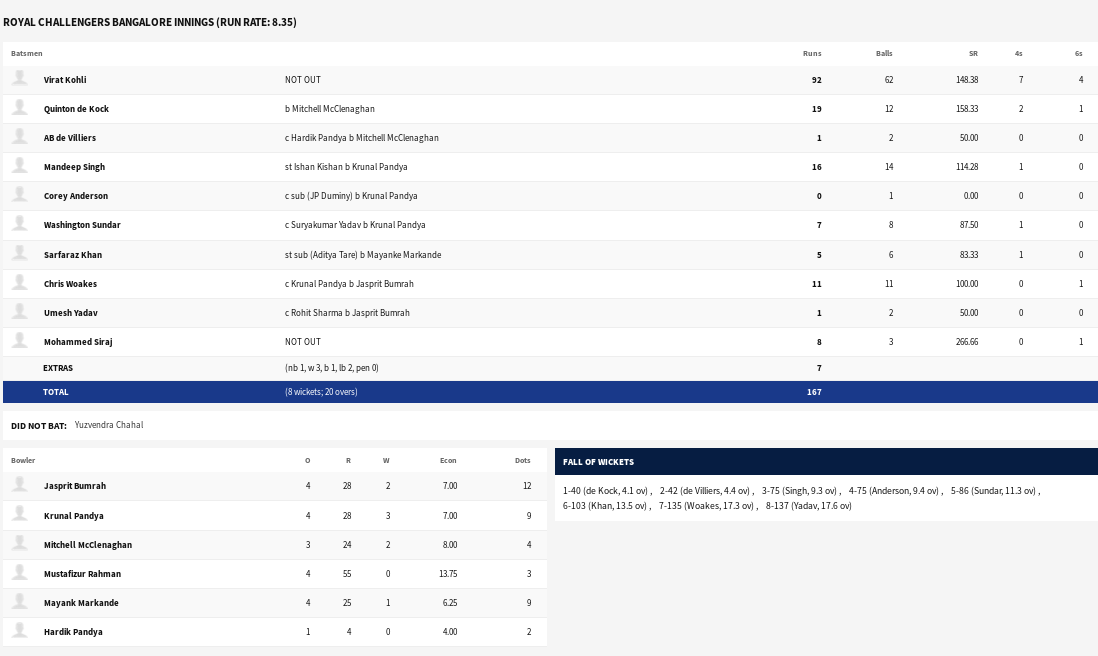The width and height of the screenshot is (1098, 656).
Task: Click AB de Villiers' avatar icon
Action: pos(20,137)
